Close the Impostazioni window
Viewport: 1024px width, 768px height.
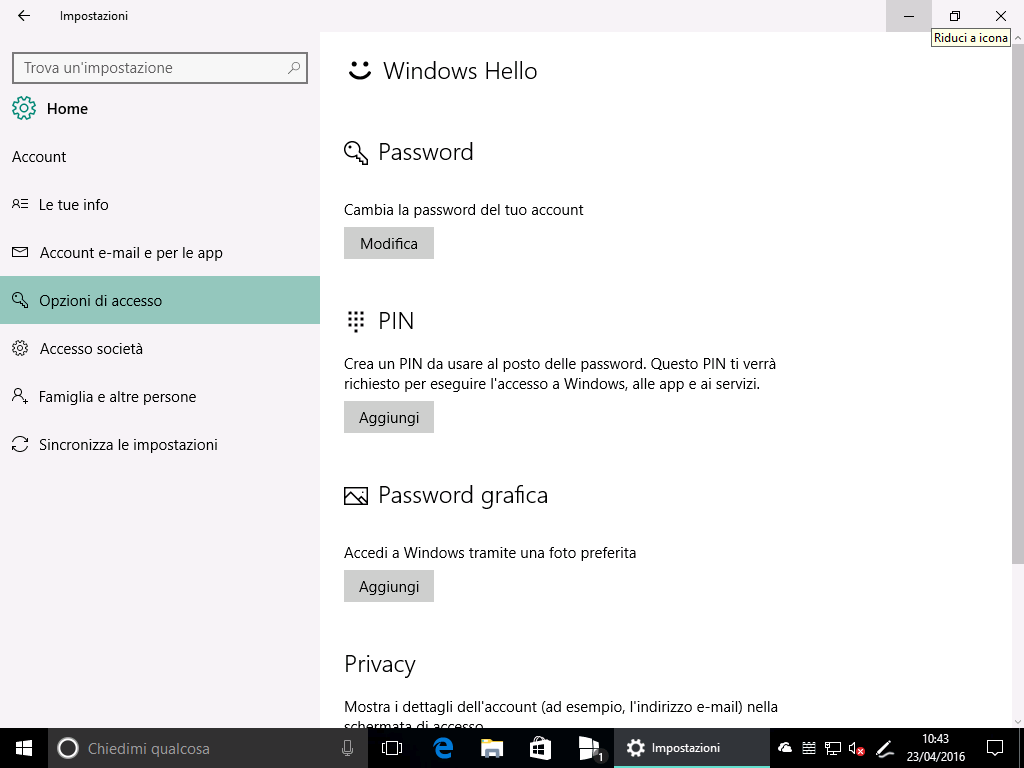1000,16
